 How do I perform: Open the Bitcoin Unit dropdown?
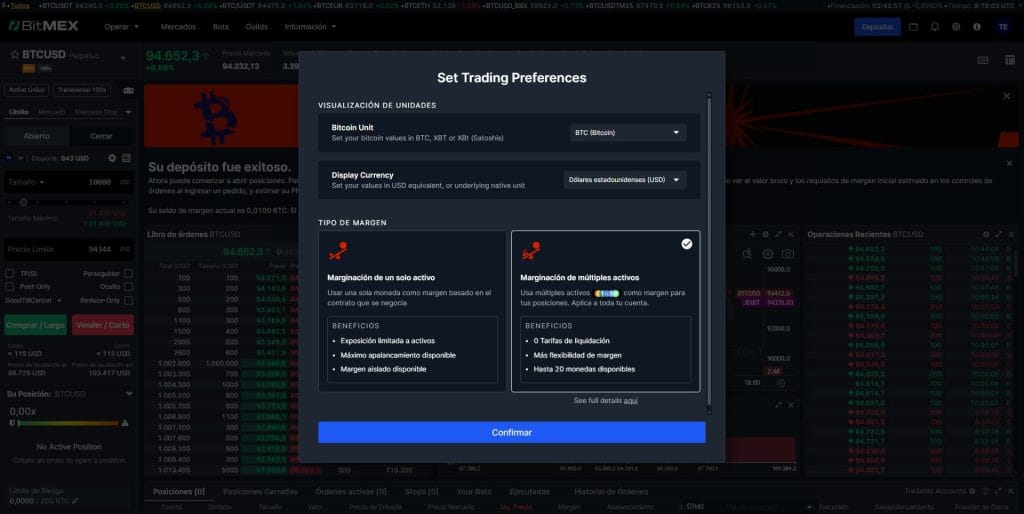coord(627,132)
